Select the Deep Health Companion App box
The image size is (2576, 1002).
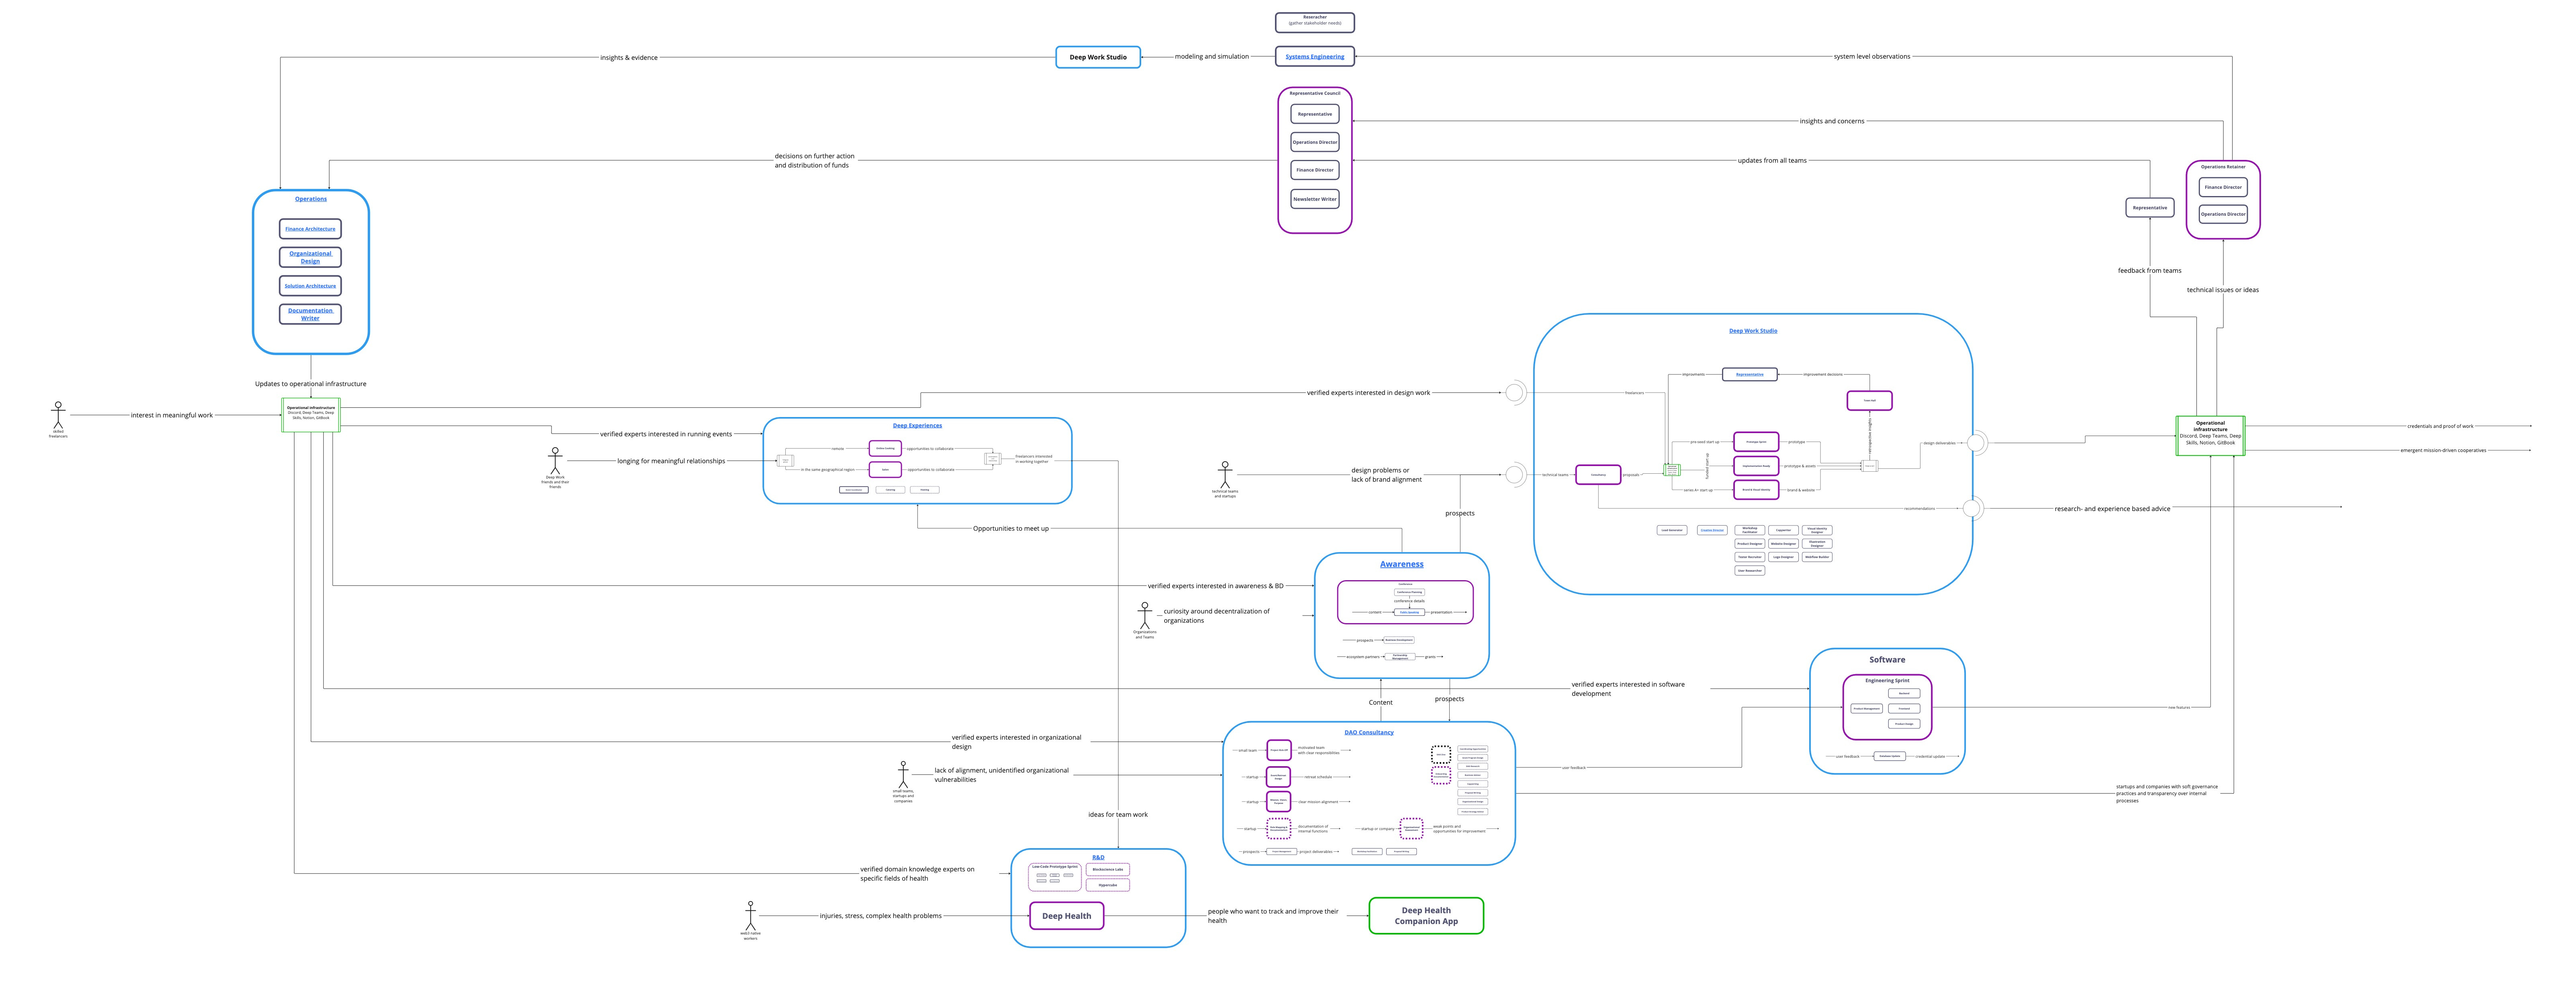[1425, 916]
